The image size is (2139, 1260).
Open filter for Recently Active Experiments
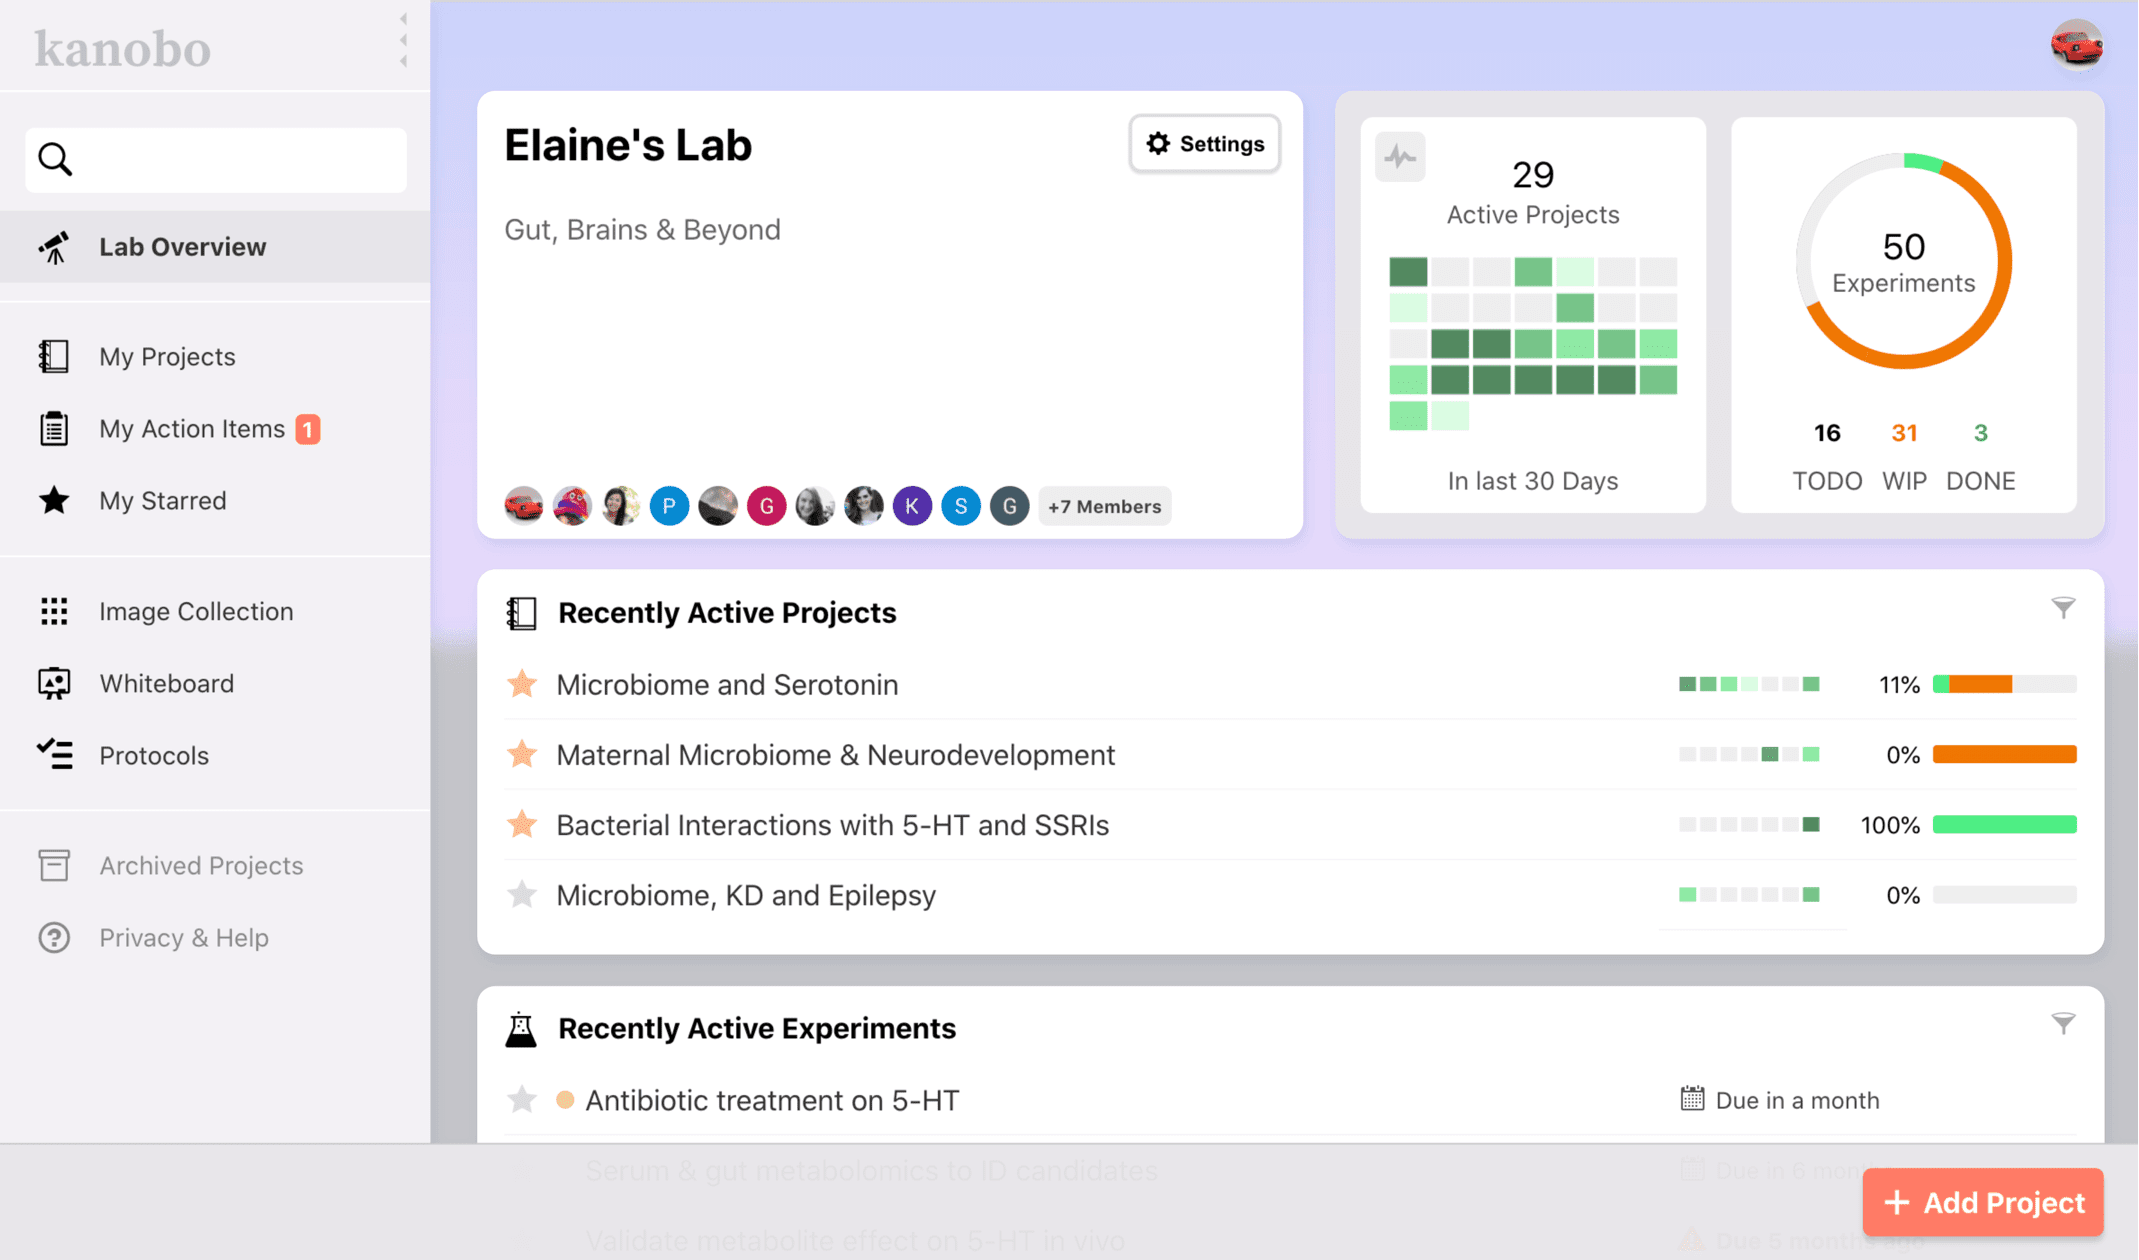tap(2063, 1023)
